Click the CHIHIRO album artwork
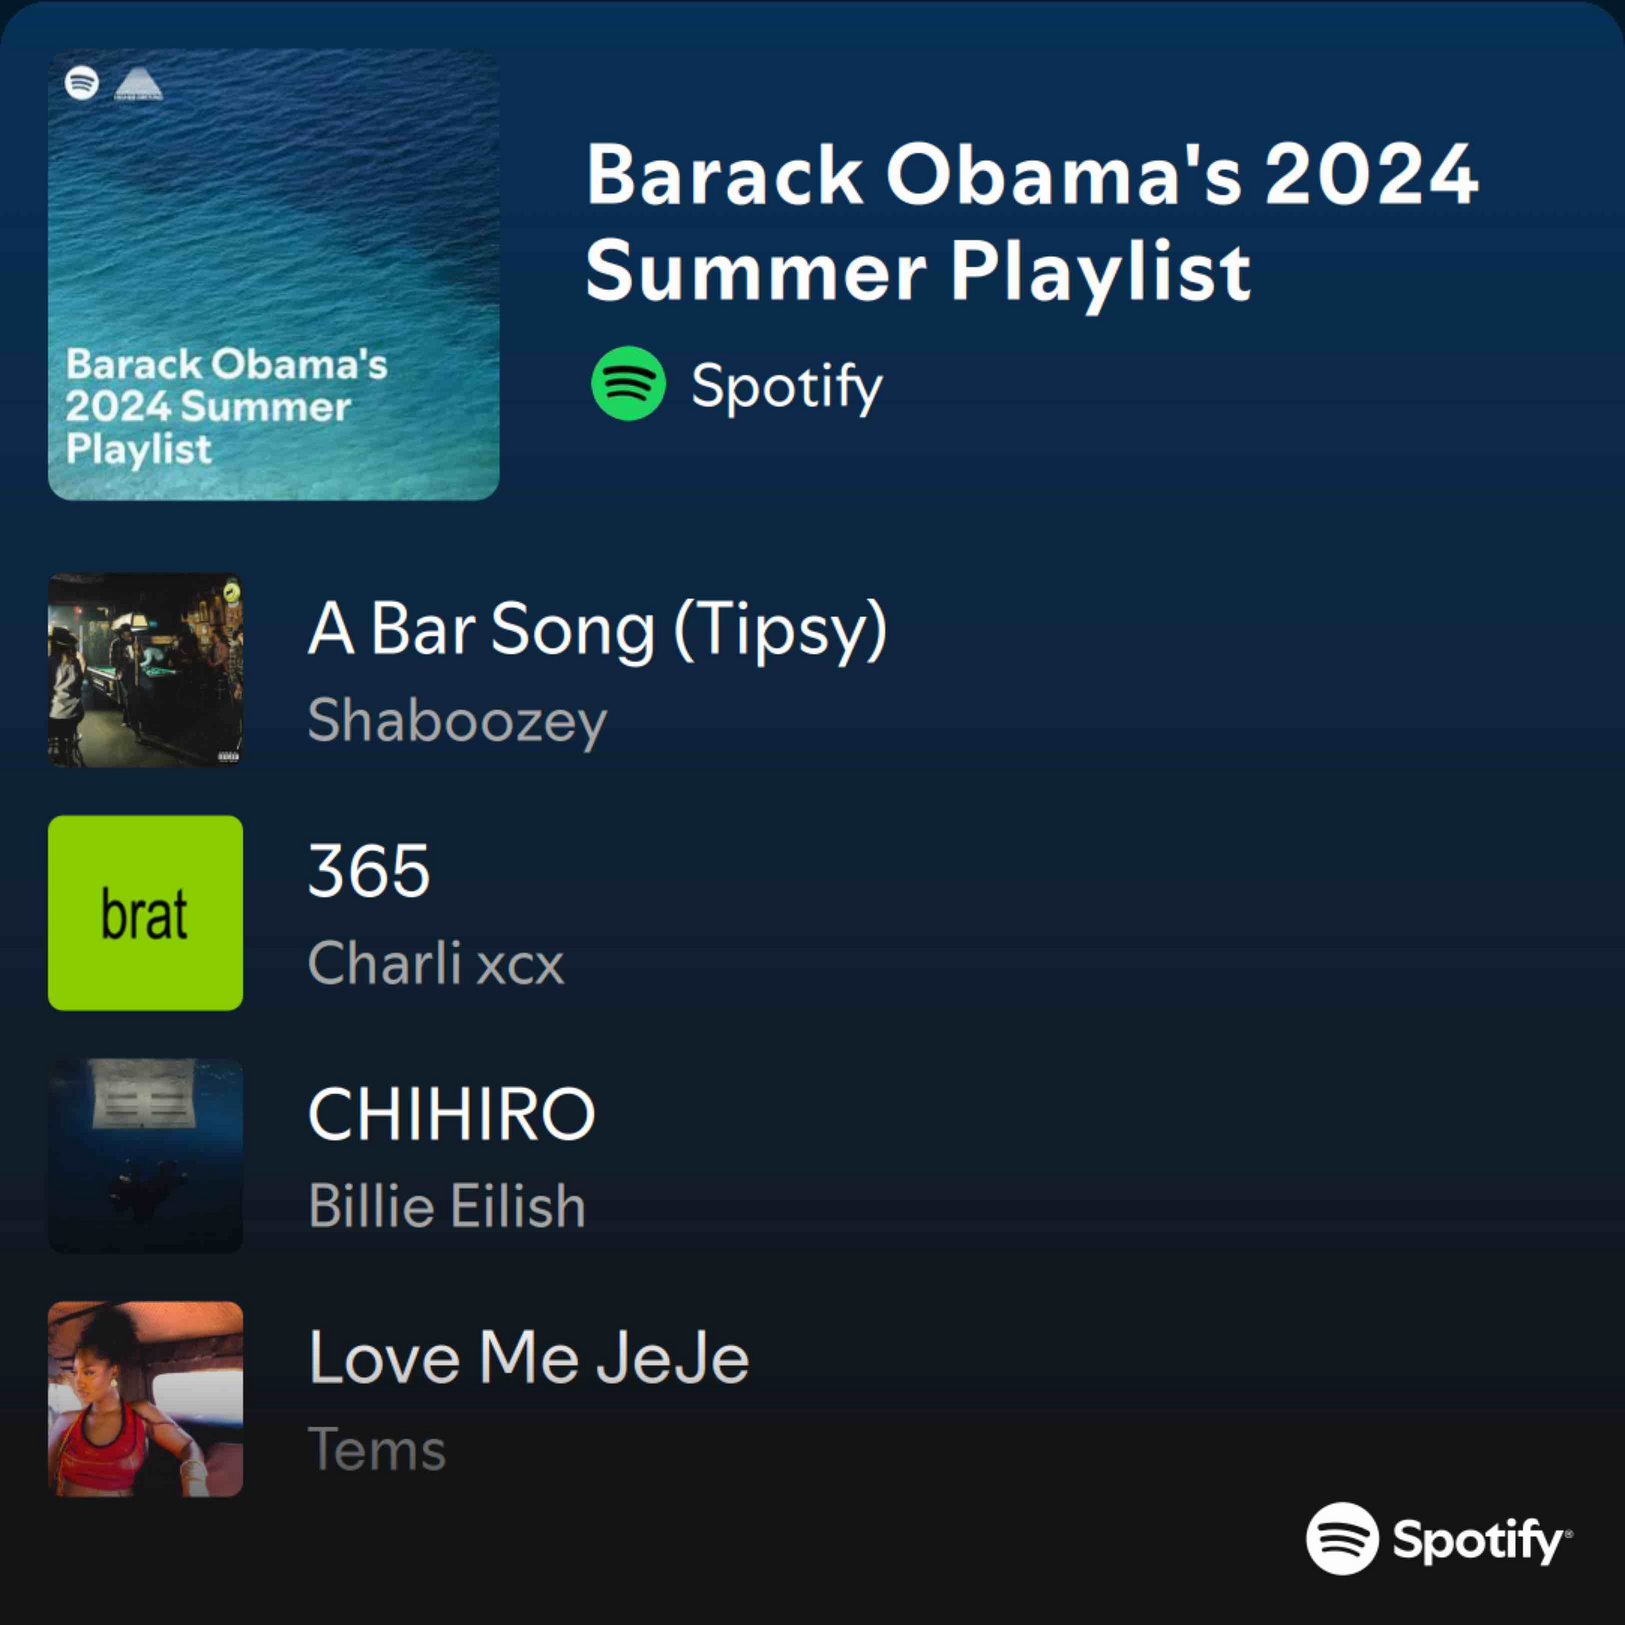 [145, 1156]
